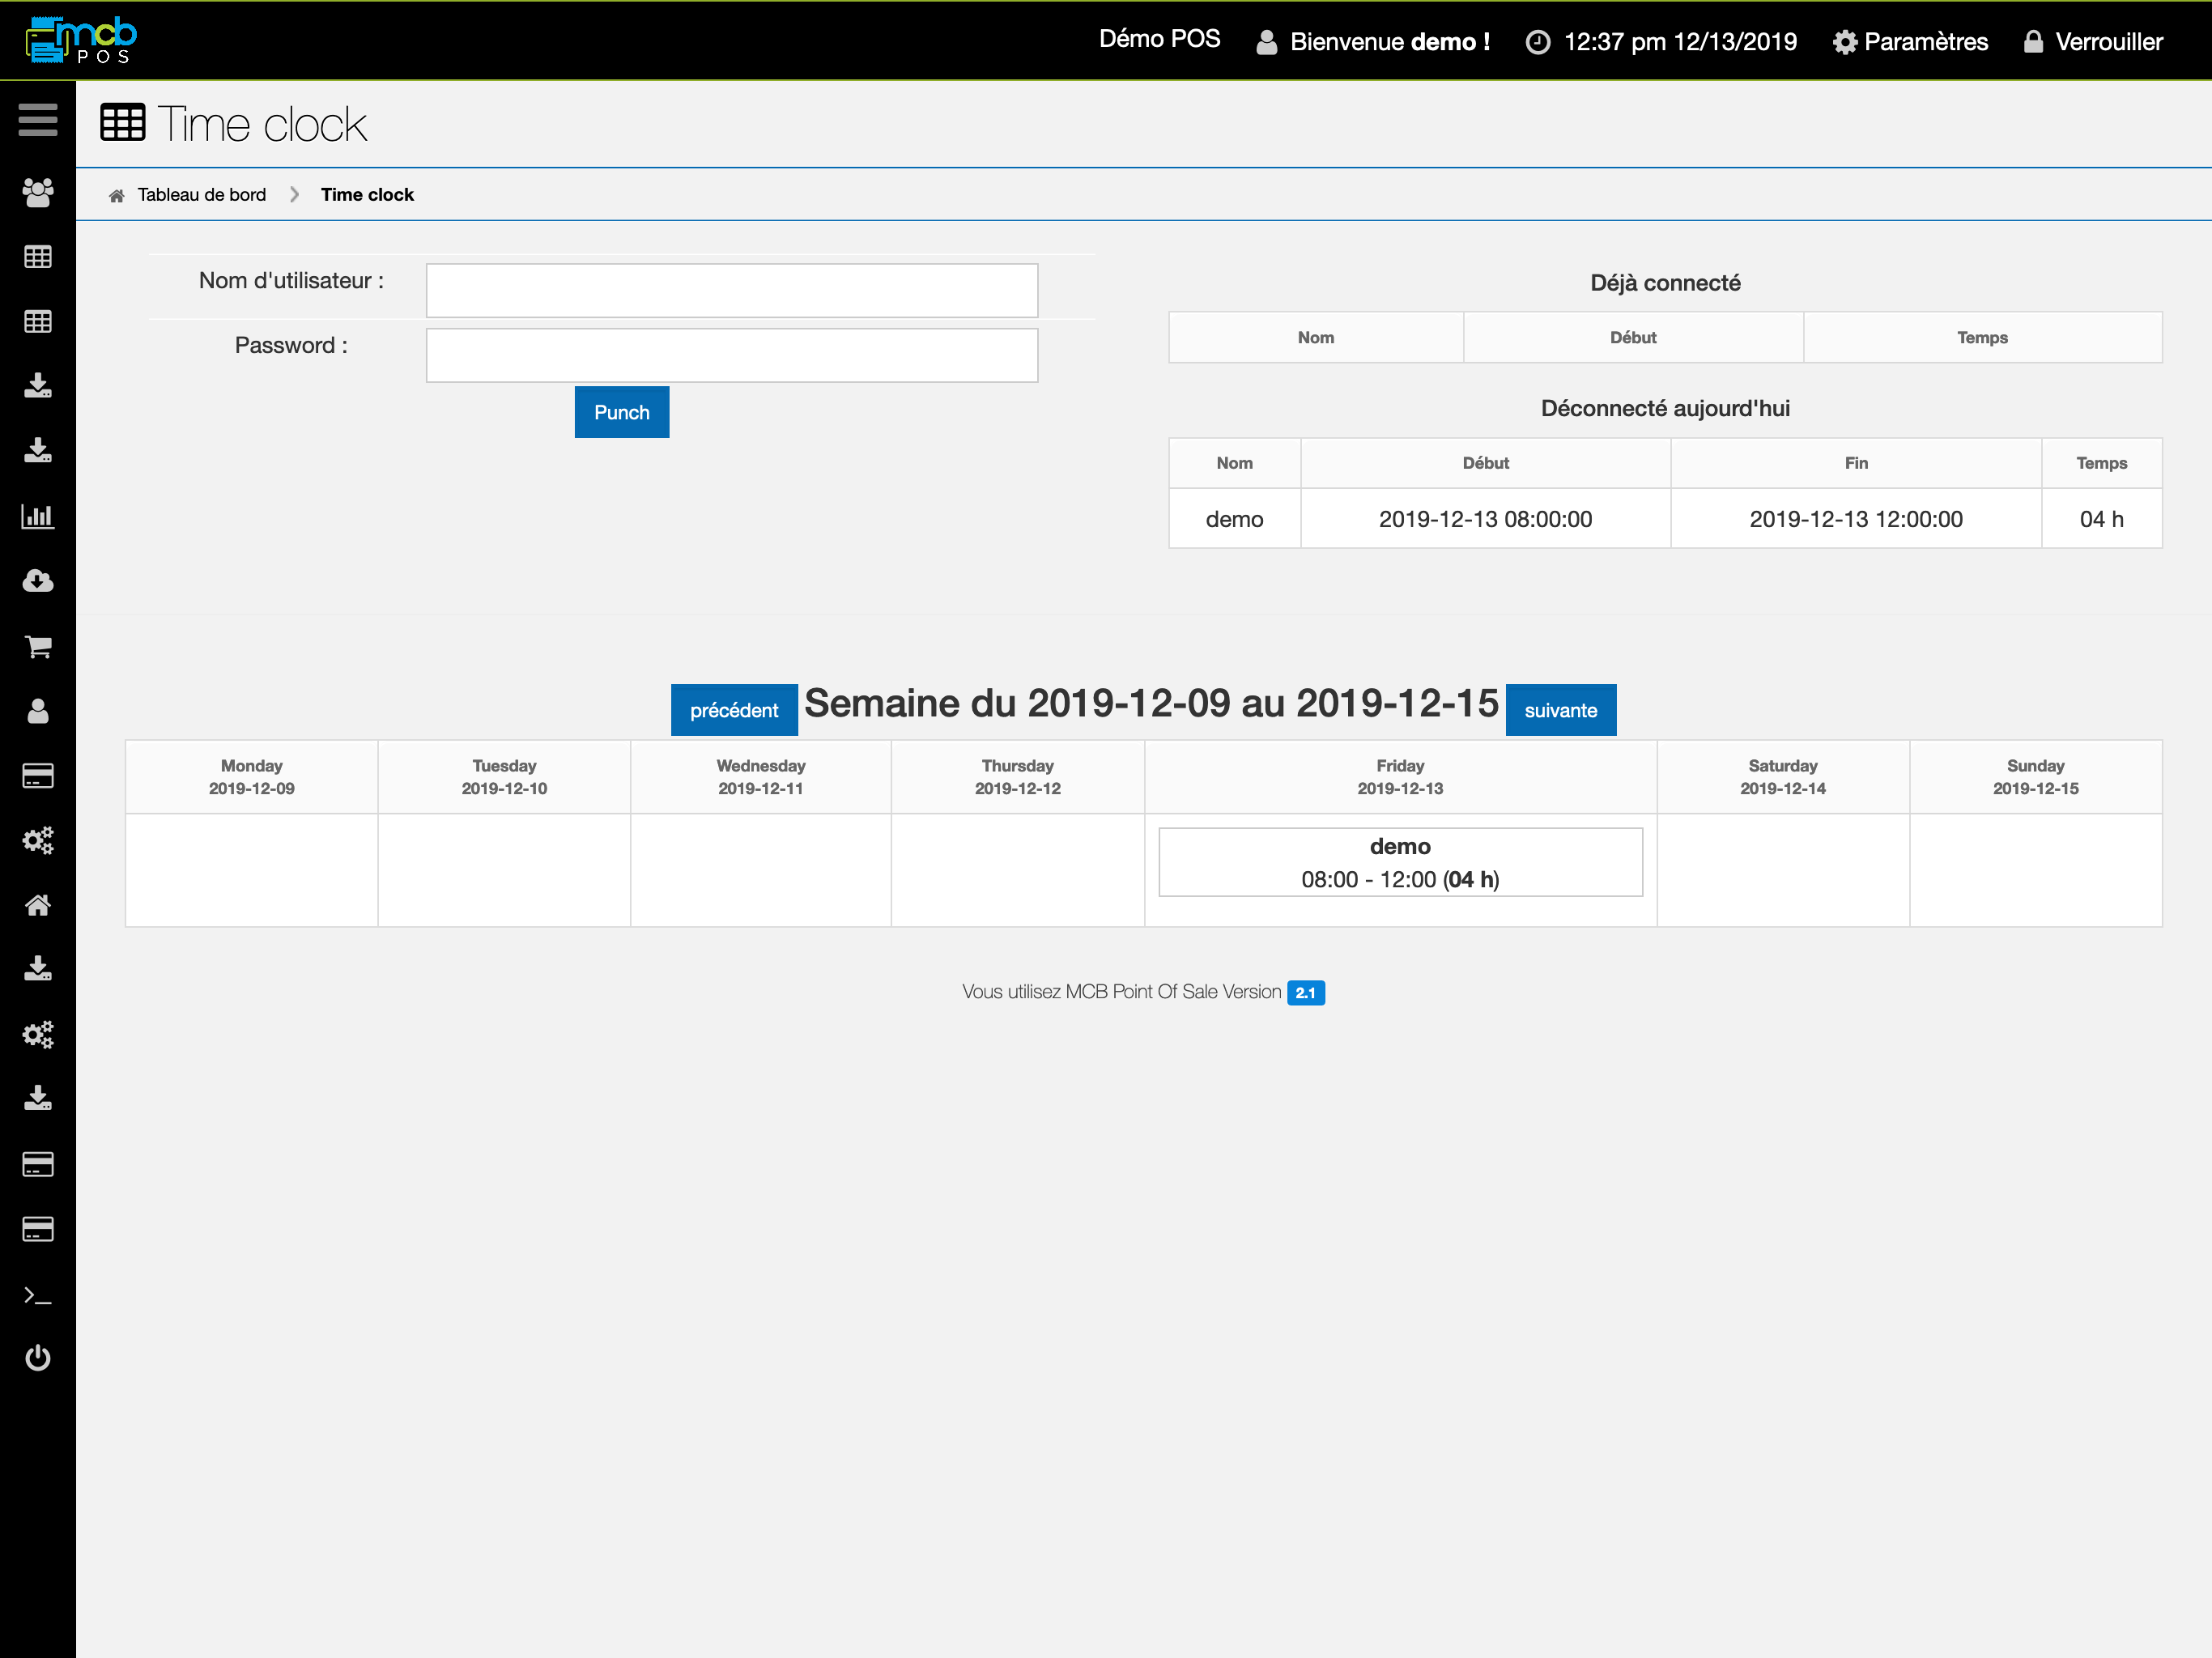Screen dimensions: 2212x1658
Task: Click credit card icon directly above terminal icon
Action: [x=38, y=1229]
